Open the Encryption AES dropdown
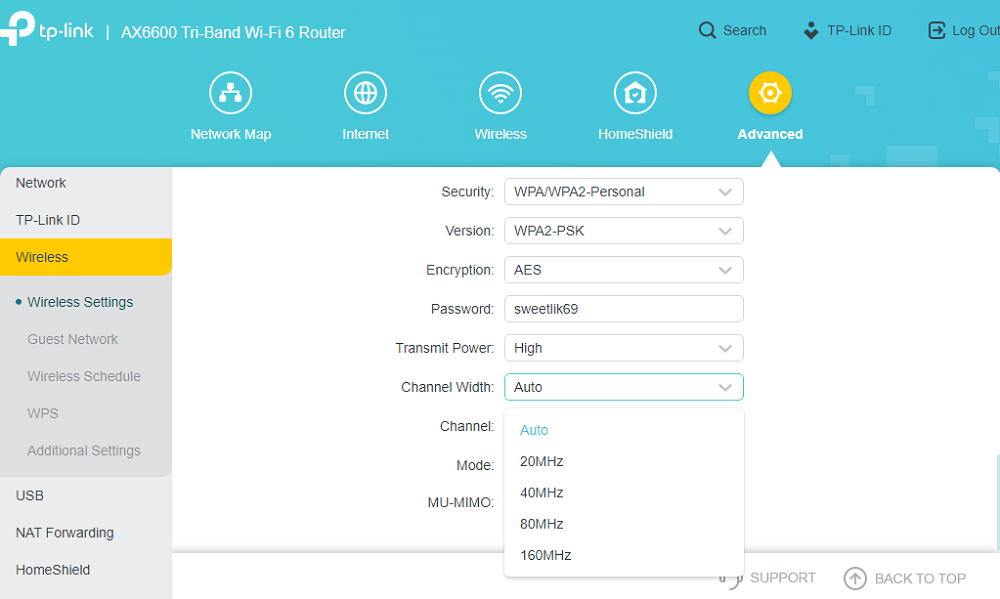The height and width of the screenshot is (599, 1000). [x=624, y=270]
